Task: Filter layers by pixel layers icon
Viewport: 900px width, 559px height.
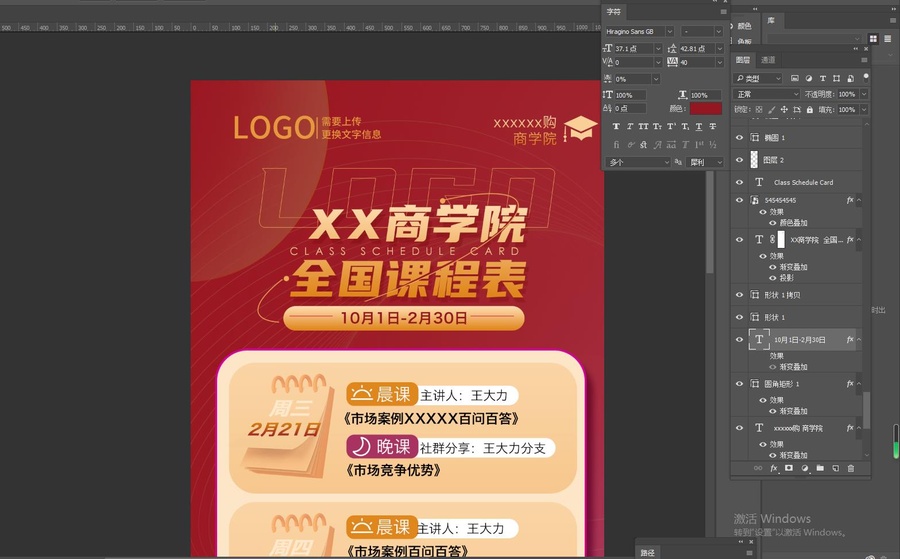Action: 794,78
